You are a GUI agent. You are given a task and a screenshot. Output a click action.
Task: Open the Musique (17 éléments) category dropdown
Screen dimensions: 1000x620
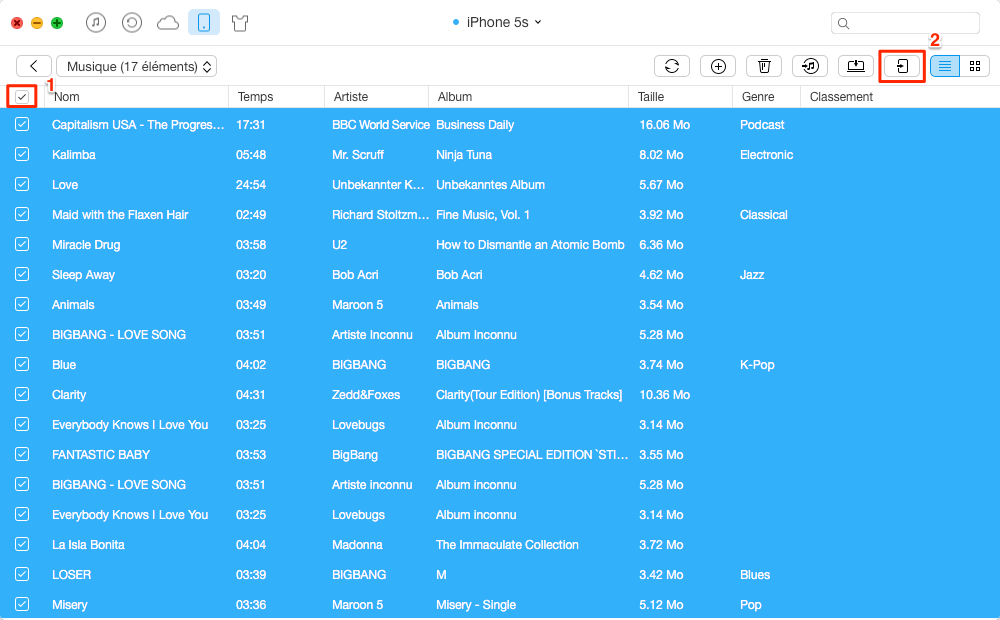point(136,66)
